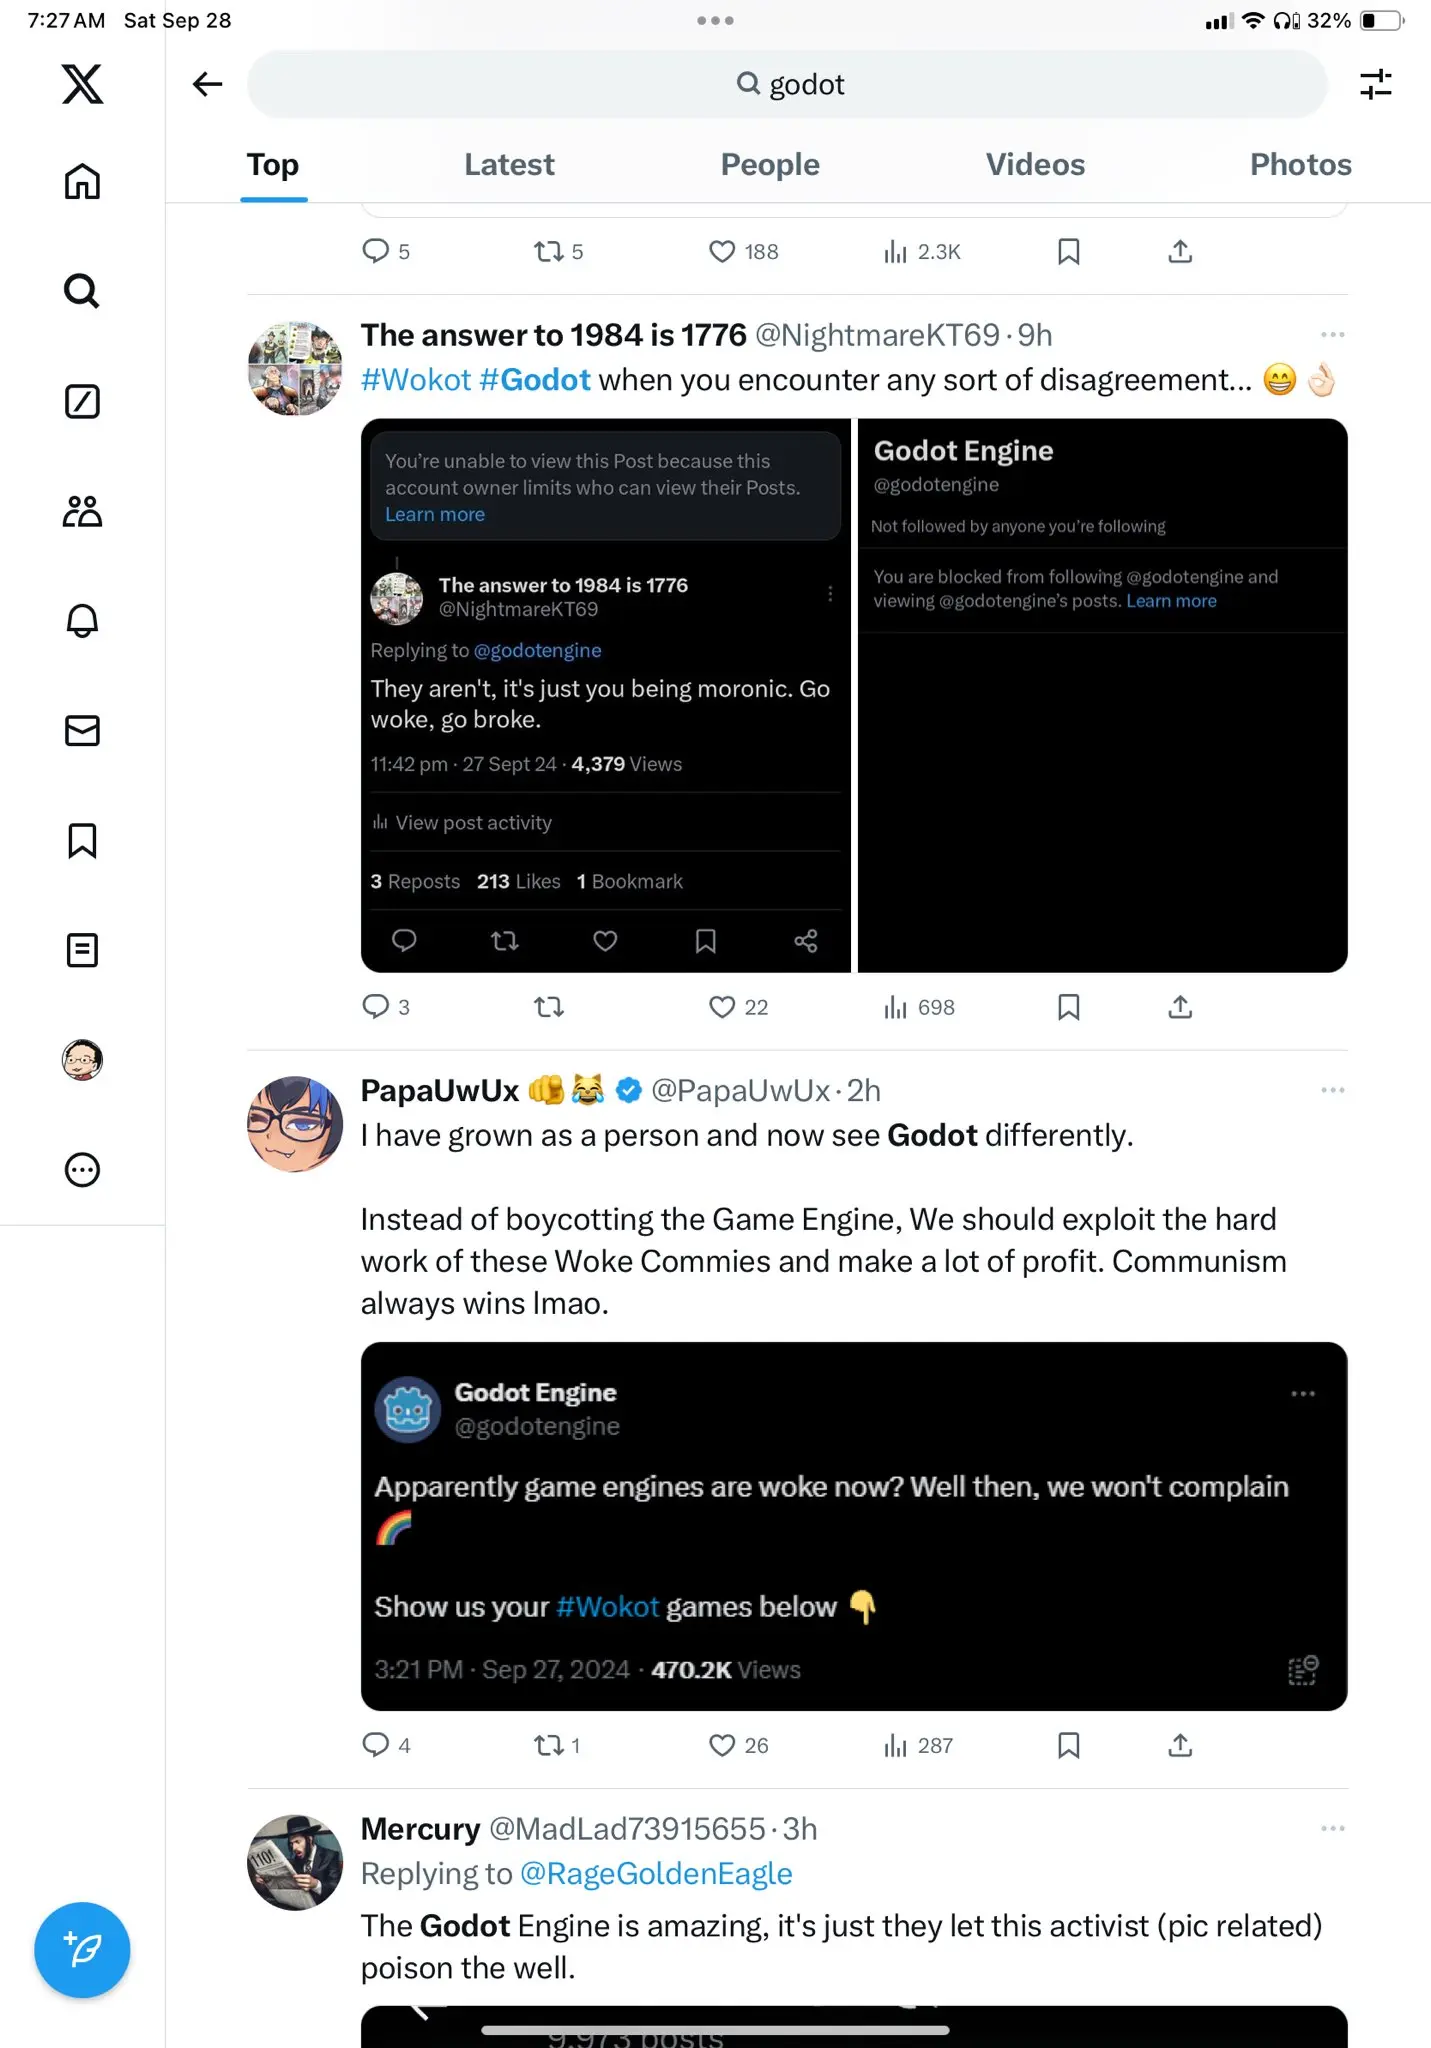Screen dimensions: 1431x2048
Task: Bookmark the NightmareKT69 post
Action: tap(1068, 1007)
